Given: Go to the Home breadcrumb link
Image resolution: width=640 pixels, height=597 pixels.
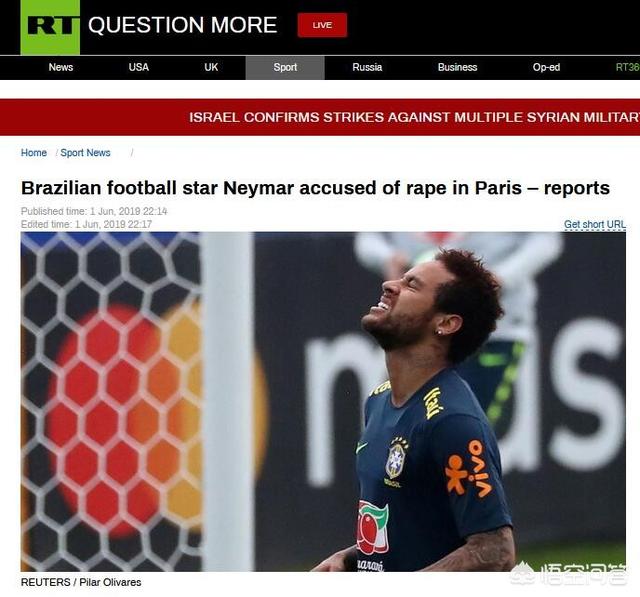Looking at the screenshot, I should click(x=34, y=153).
